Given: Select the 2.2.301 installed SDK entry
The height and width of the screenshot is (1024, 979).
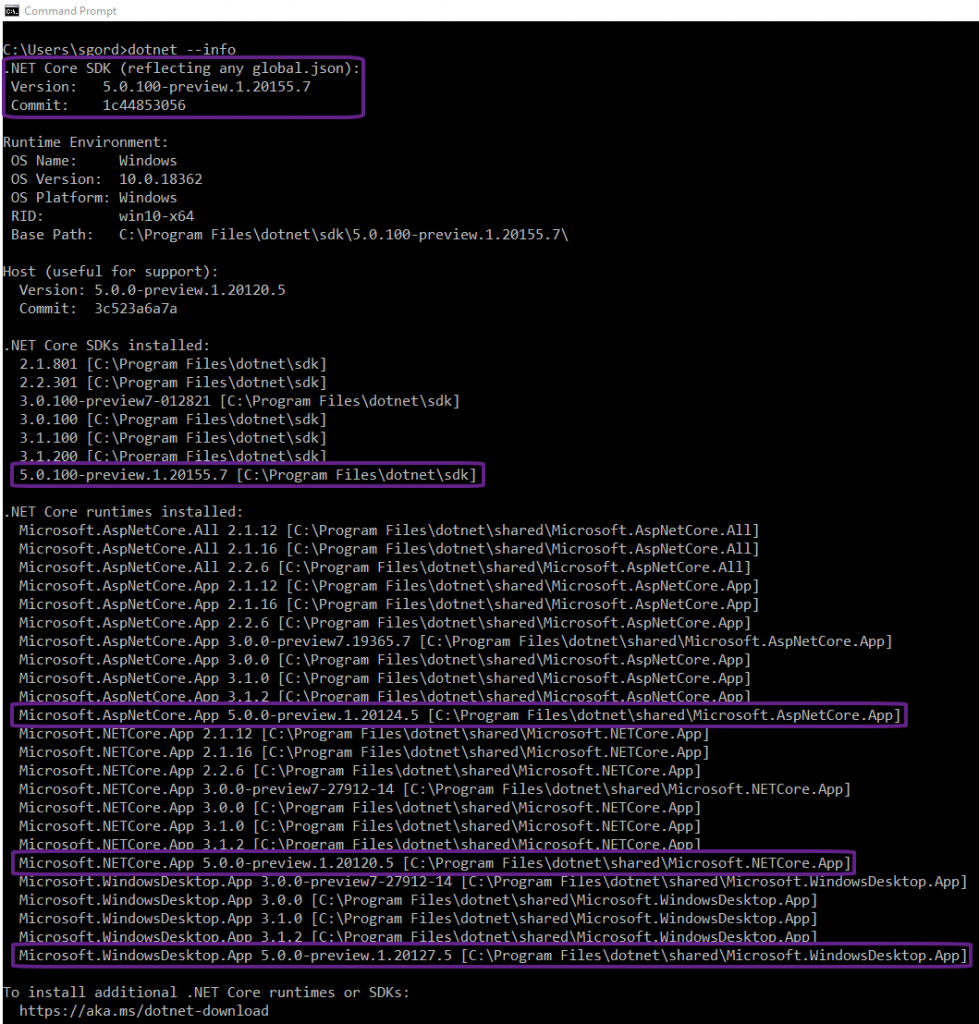Looking at the screenshot, I should pyautogui.click(x=172, y=382).
